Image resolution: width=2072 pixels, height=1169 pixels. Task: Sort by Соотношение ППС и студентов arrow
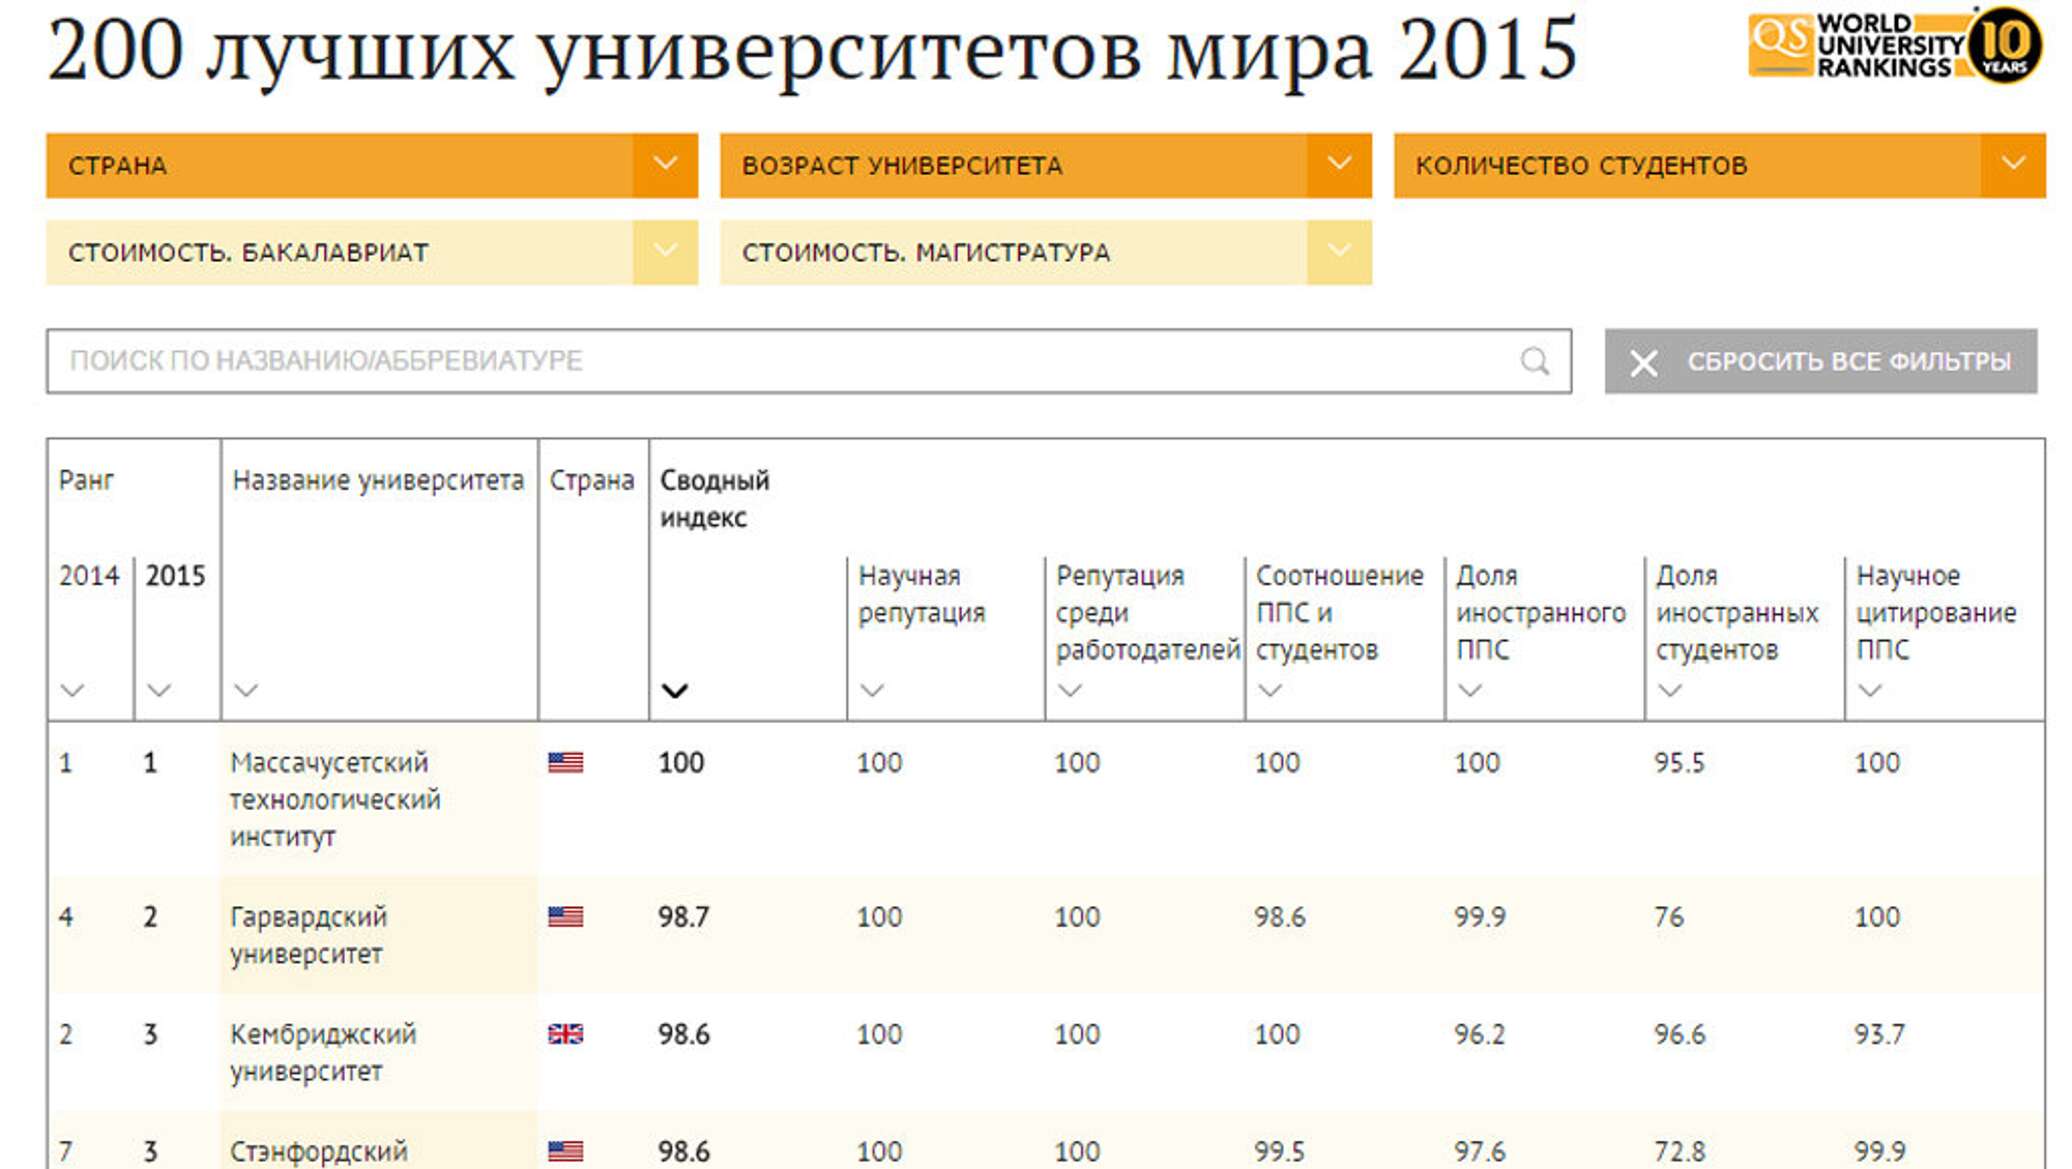coord(1270,690)
